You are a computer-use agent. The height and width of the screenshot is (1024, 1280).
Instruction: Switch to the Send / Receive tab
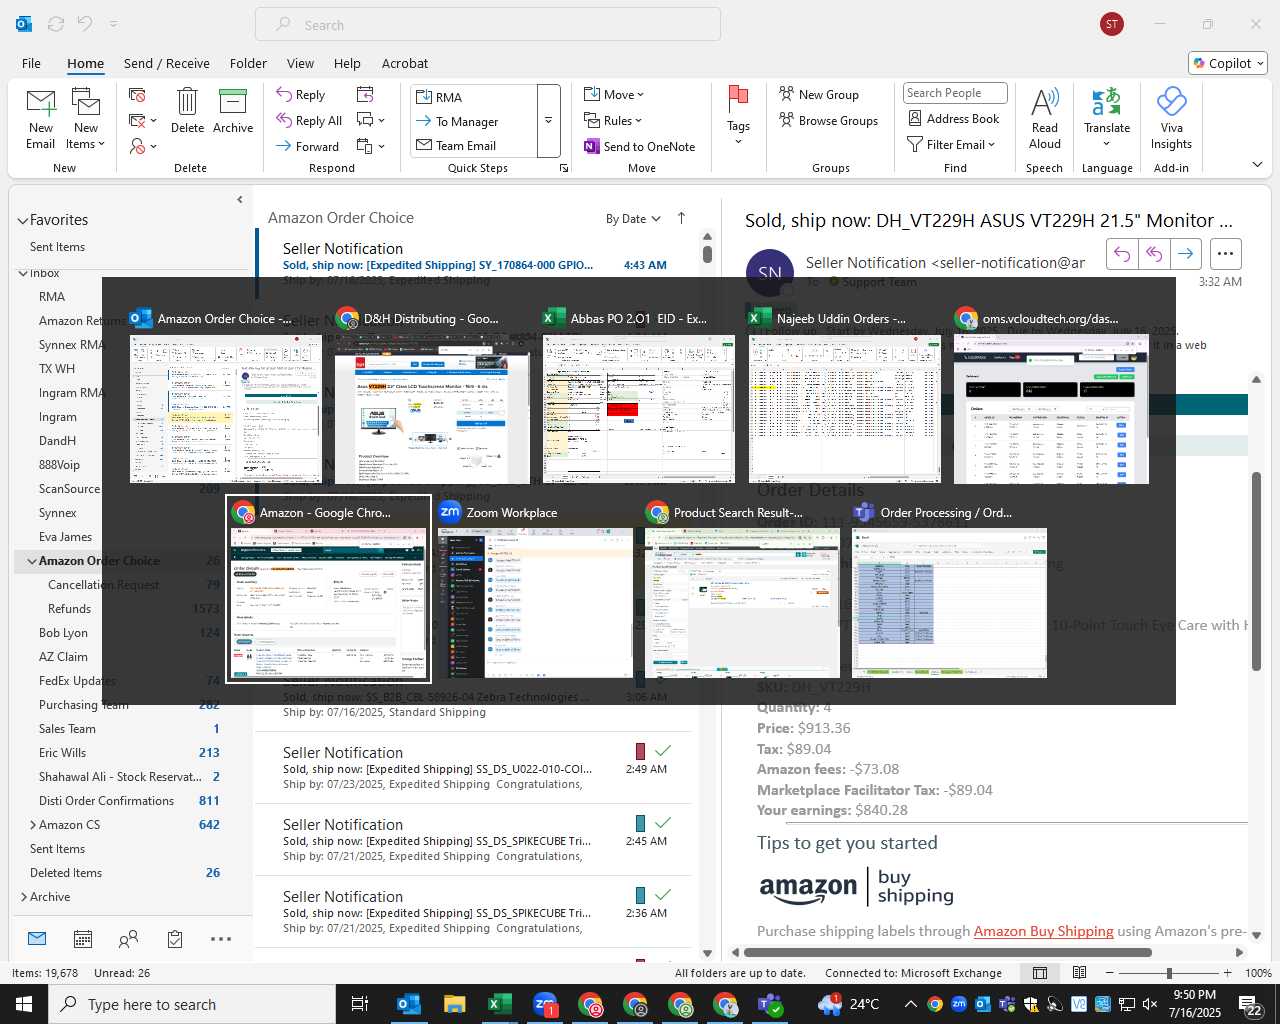[167, 63]
